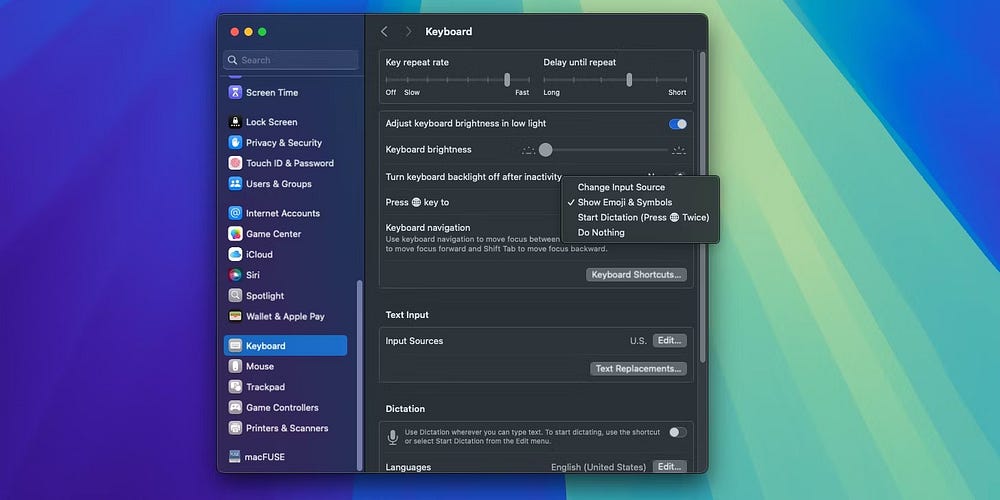Select Touch ID & Password label

coord(290,163)
